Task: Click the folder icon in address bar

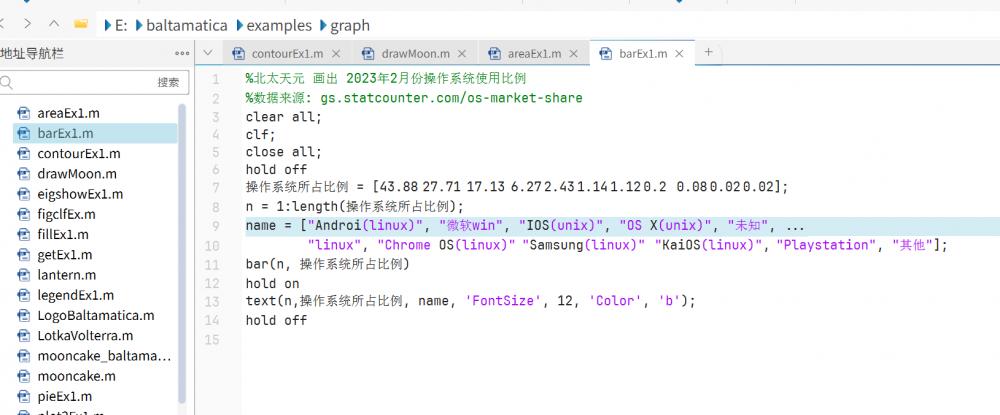Action: coord(80,24)
